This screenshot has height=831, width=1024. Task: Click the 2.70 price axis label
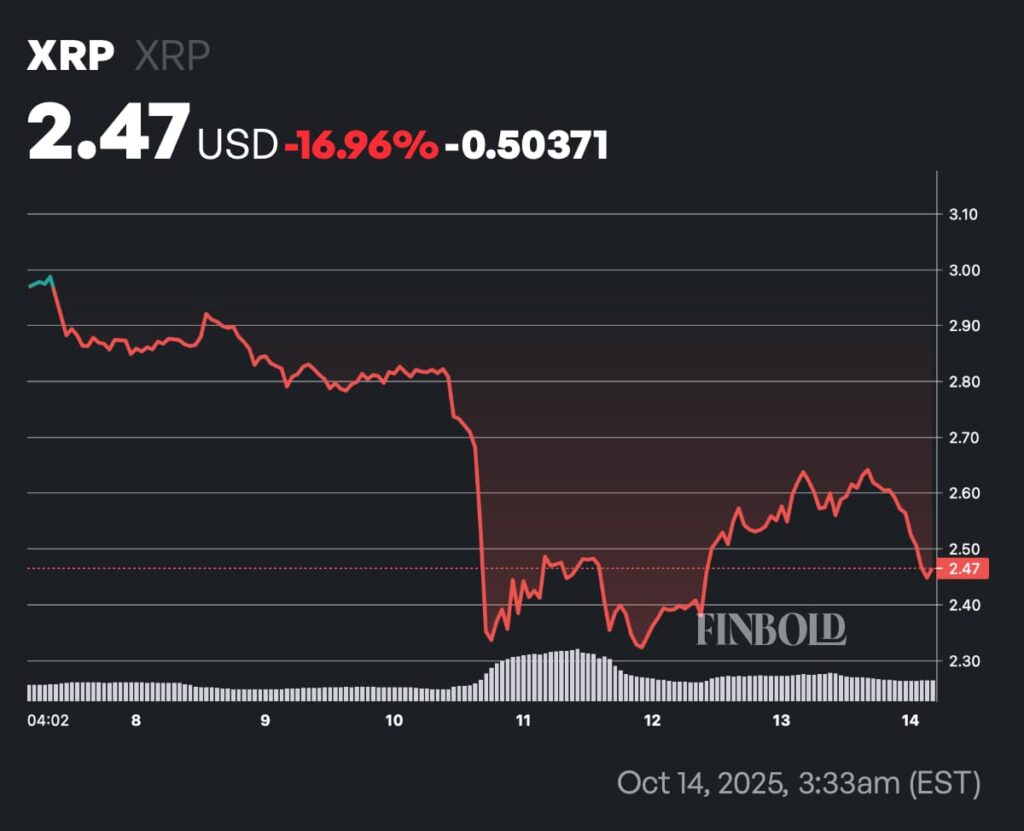click(961, 438)
